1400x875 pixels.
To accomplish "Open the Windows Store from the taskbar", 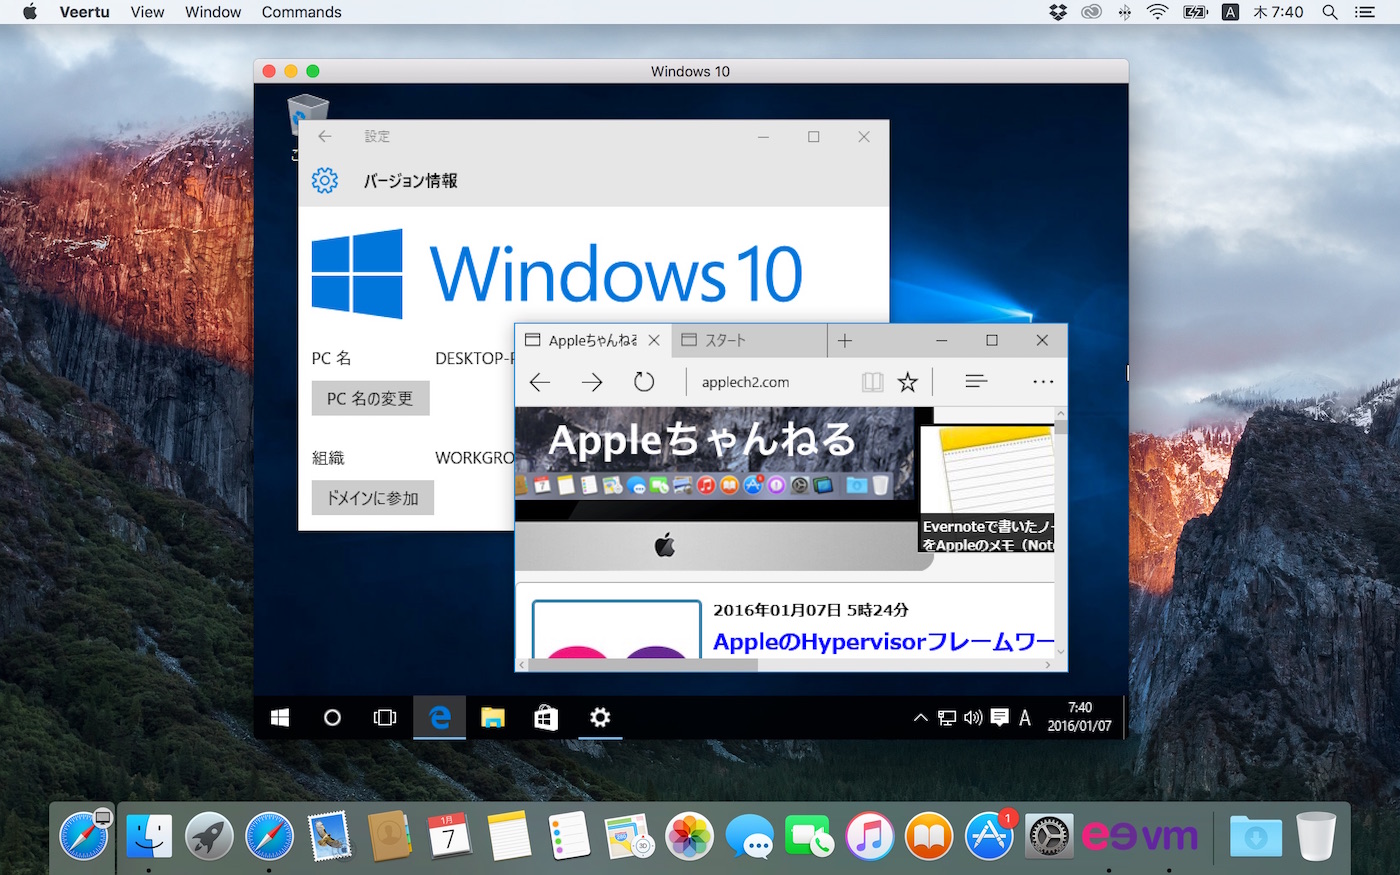I will (x=546, y=718).
